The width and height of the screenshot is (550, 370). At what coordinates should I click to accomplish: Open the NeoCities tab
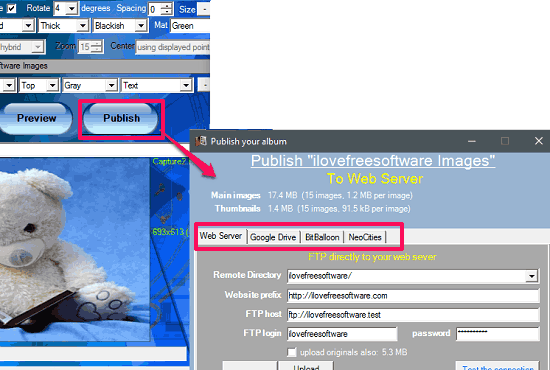pos(365,237)
